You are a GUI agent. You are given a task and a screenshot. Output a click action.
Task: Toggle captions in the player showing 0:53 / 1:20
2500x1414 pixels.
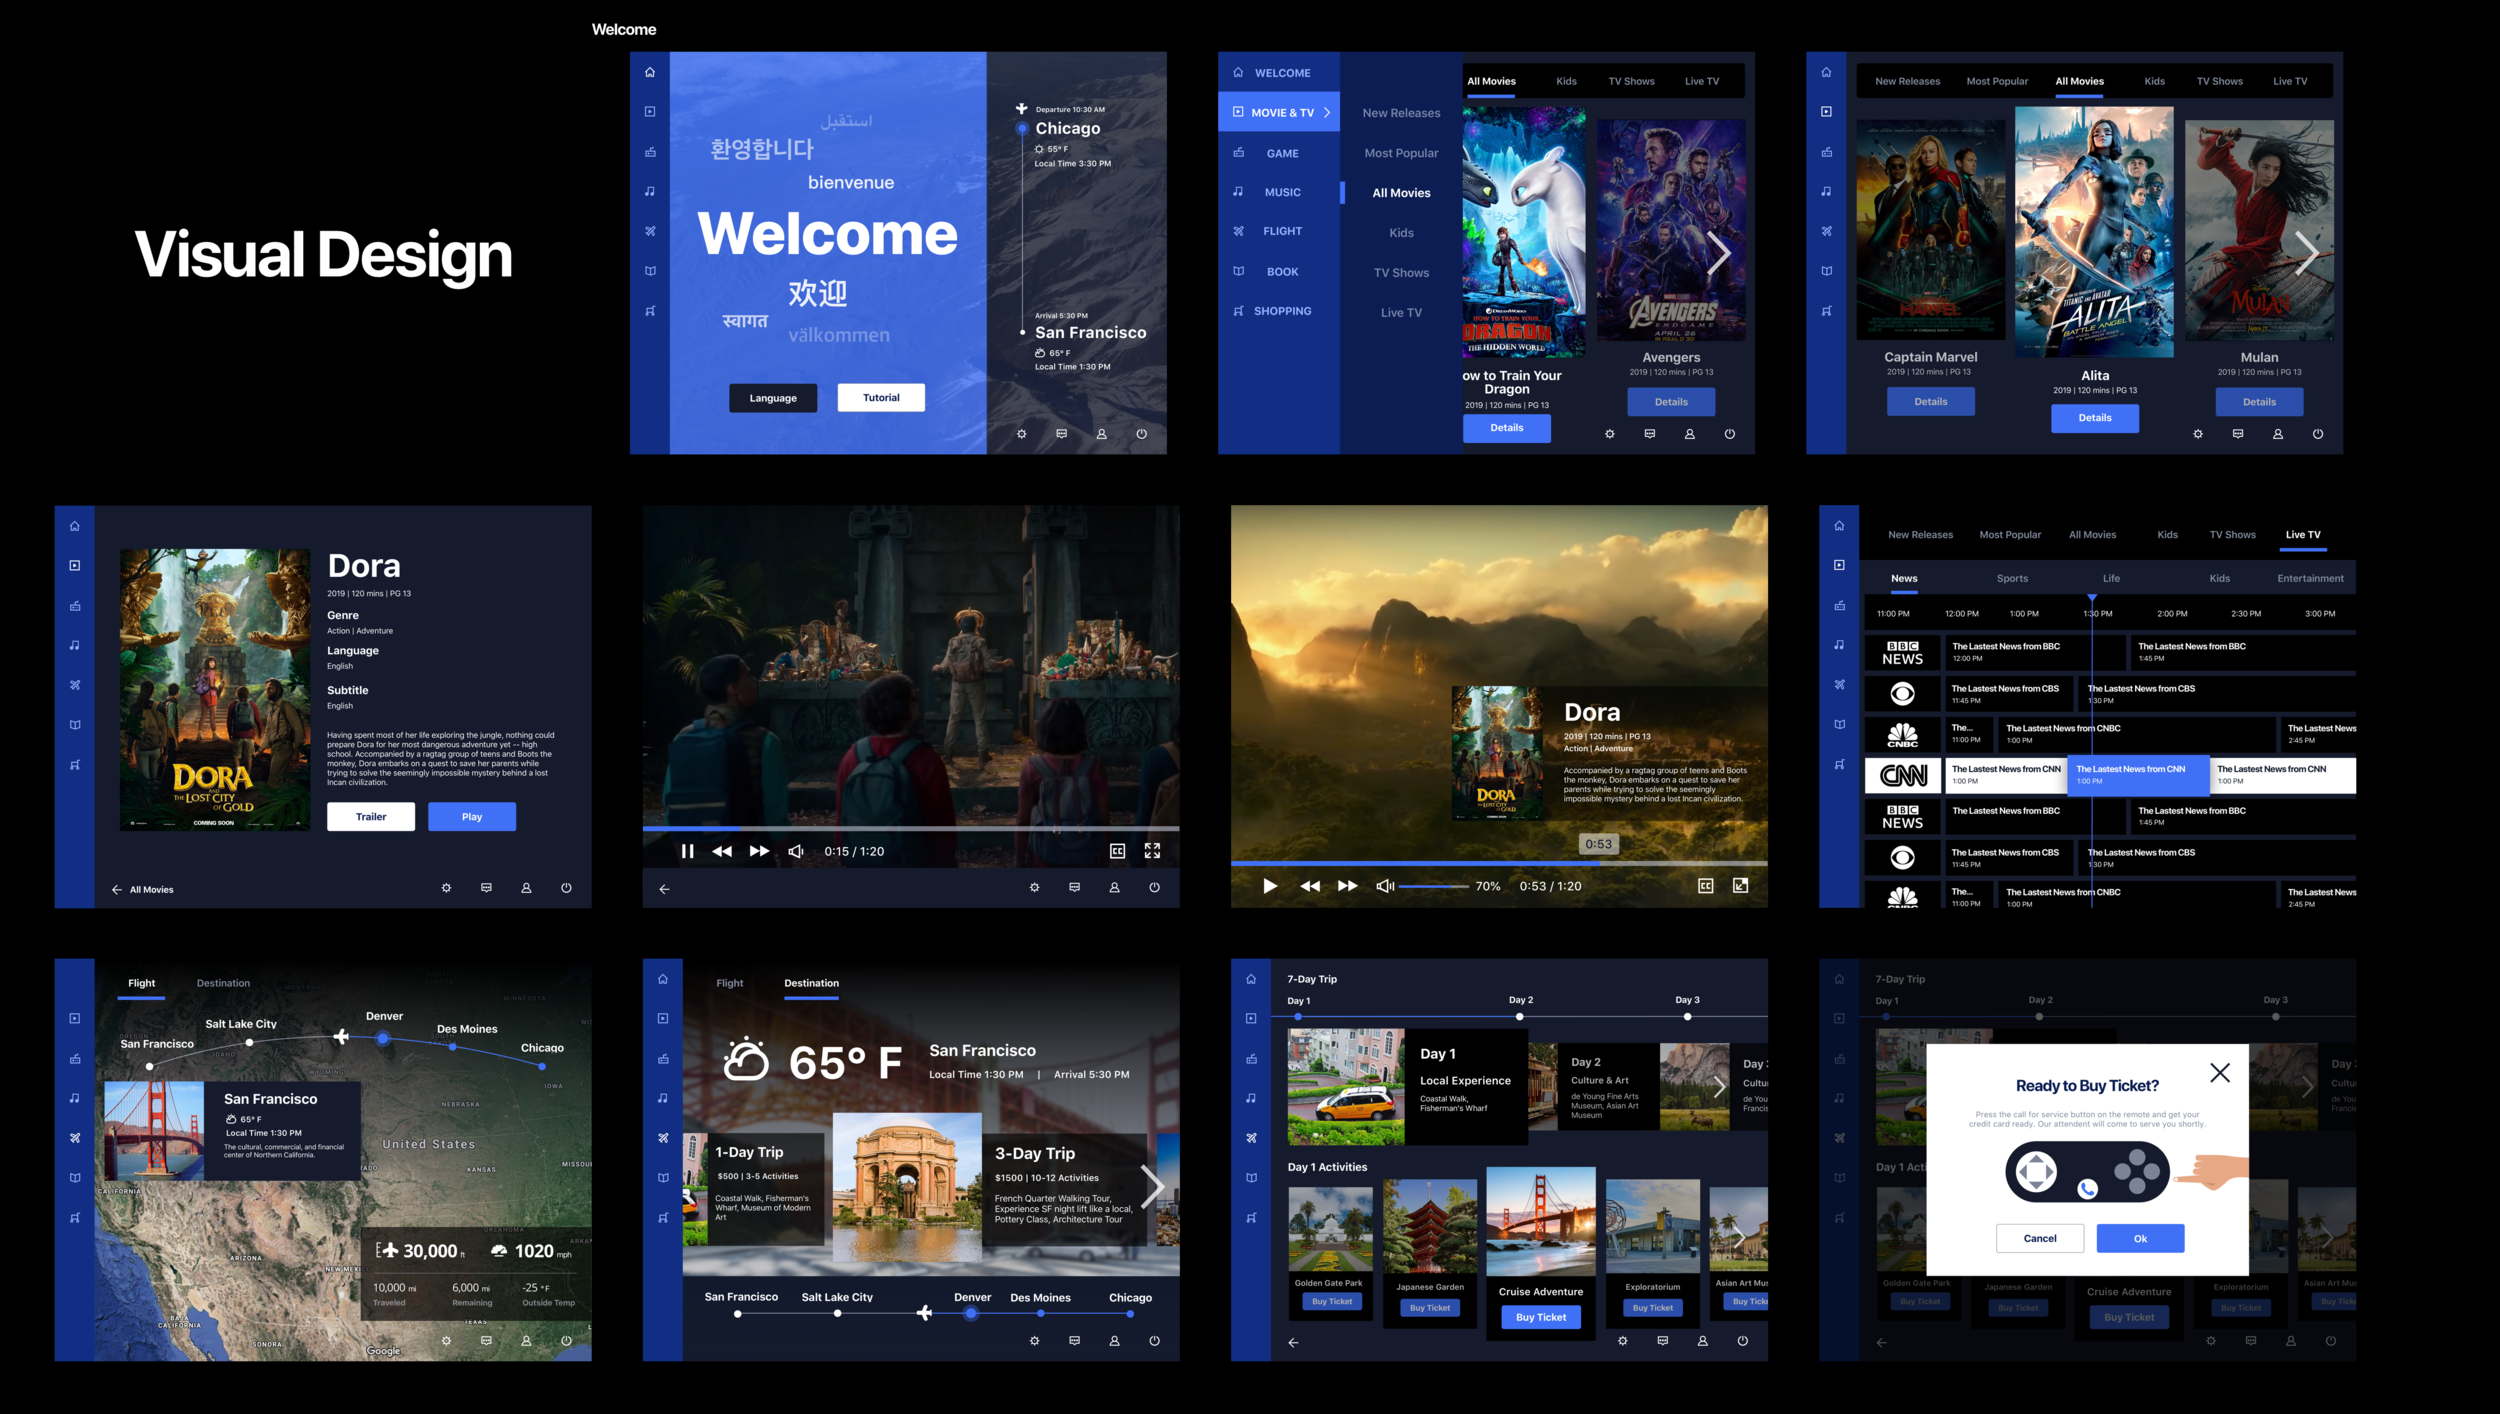pos(1705,886)
